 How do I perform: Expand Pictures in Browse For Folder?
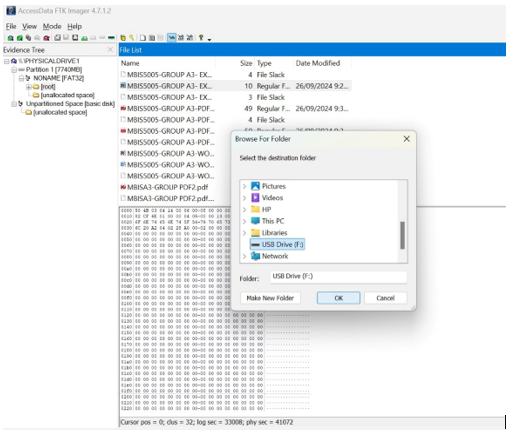click(x=244, y=186)
